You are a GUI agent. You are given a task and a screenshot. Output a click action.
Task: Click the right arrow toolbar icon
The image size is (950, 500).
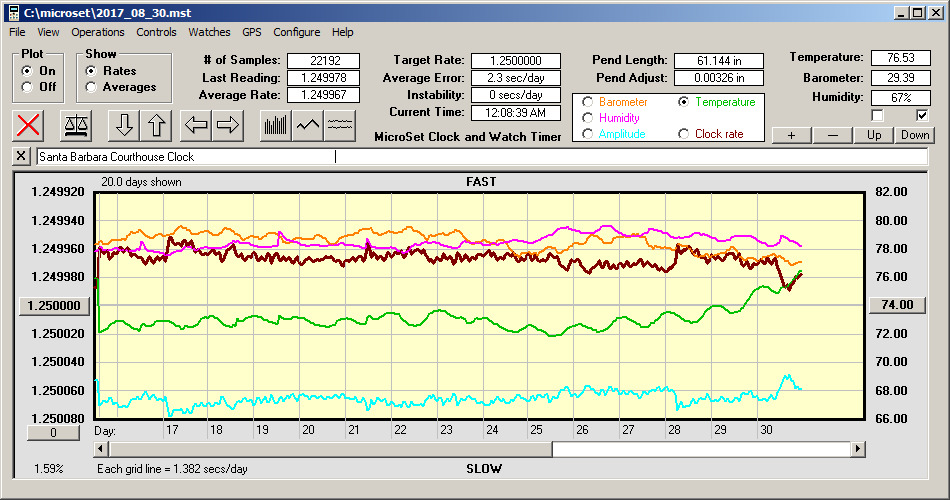point(228,125)
